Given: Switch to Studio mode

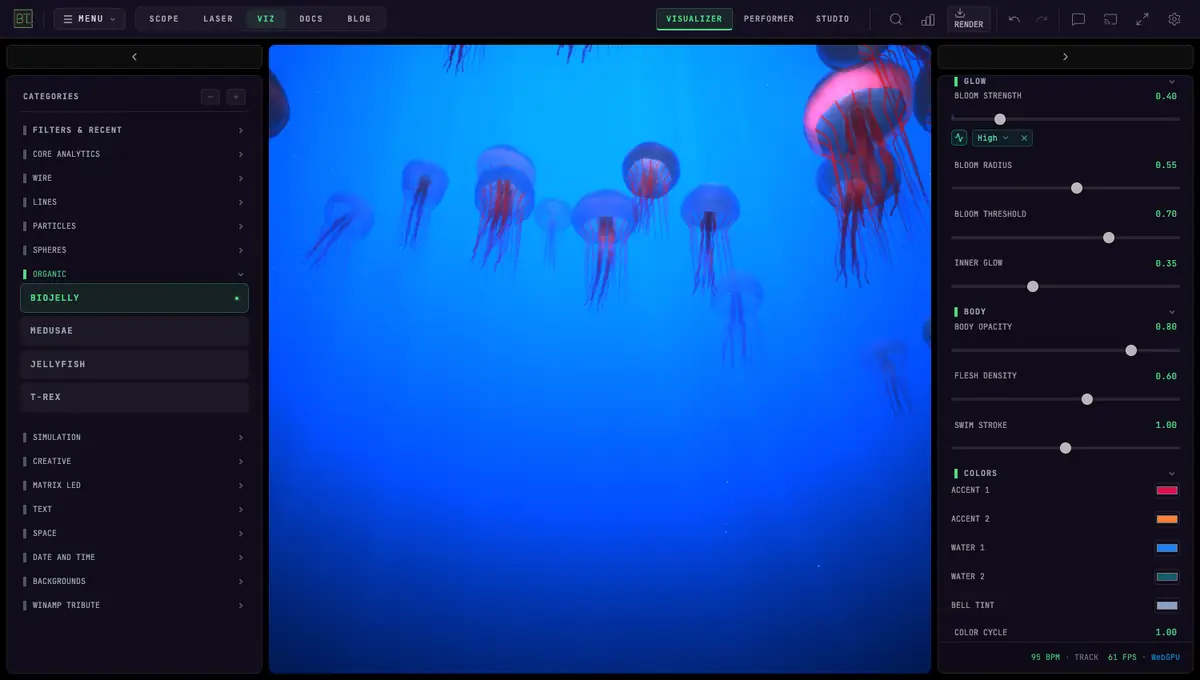Looking at the screenshot, I should [832, 19].
